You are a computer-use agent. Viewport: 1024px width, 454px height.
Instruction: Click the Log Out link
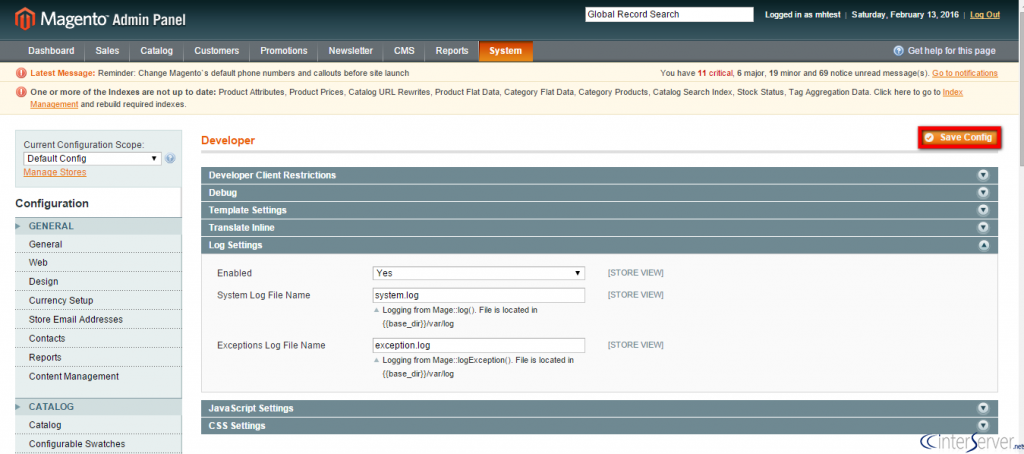[985, 14]
